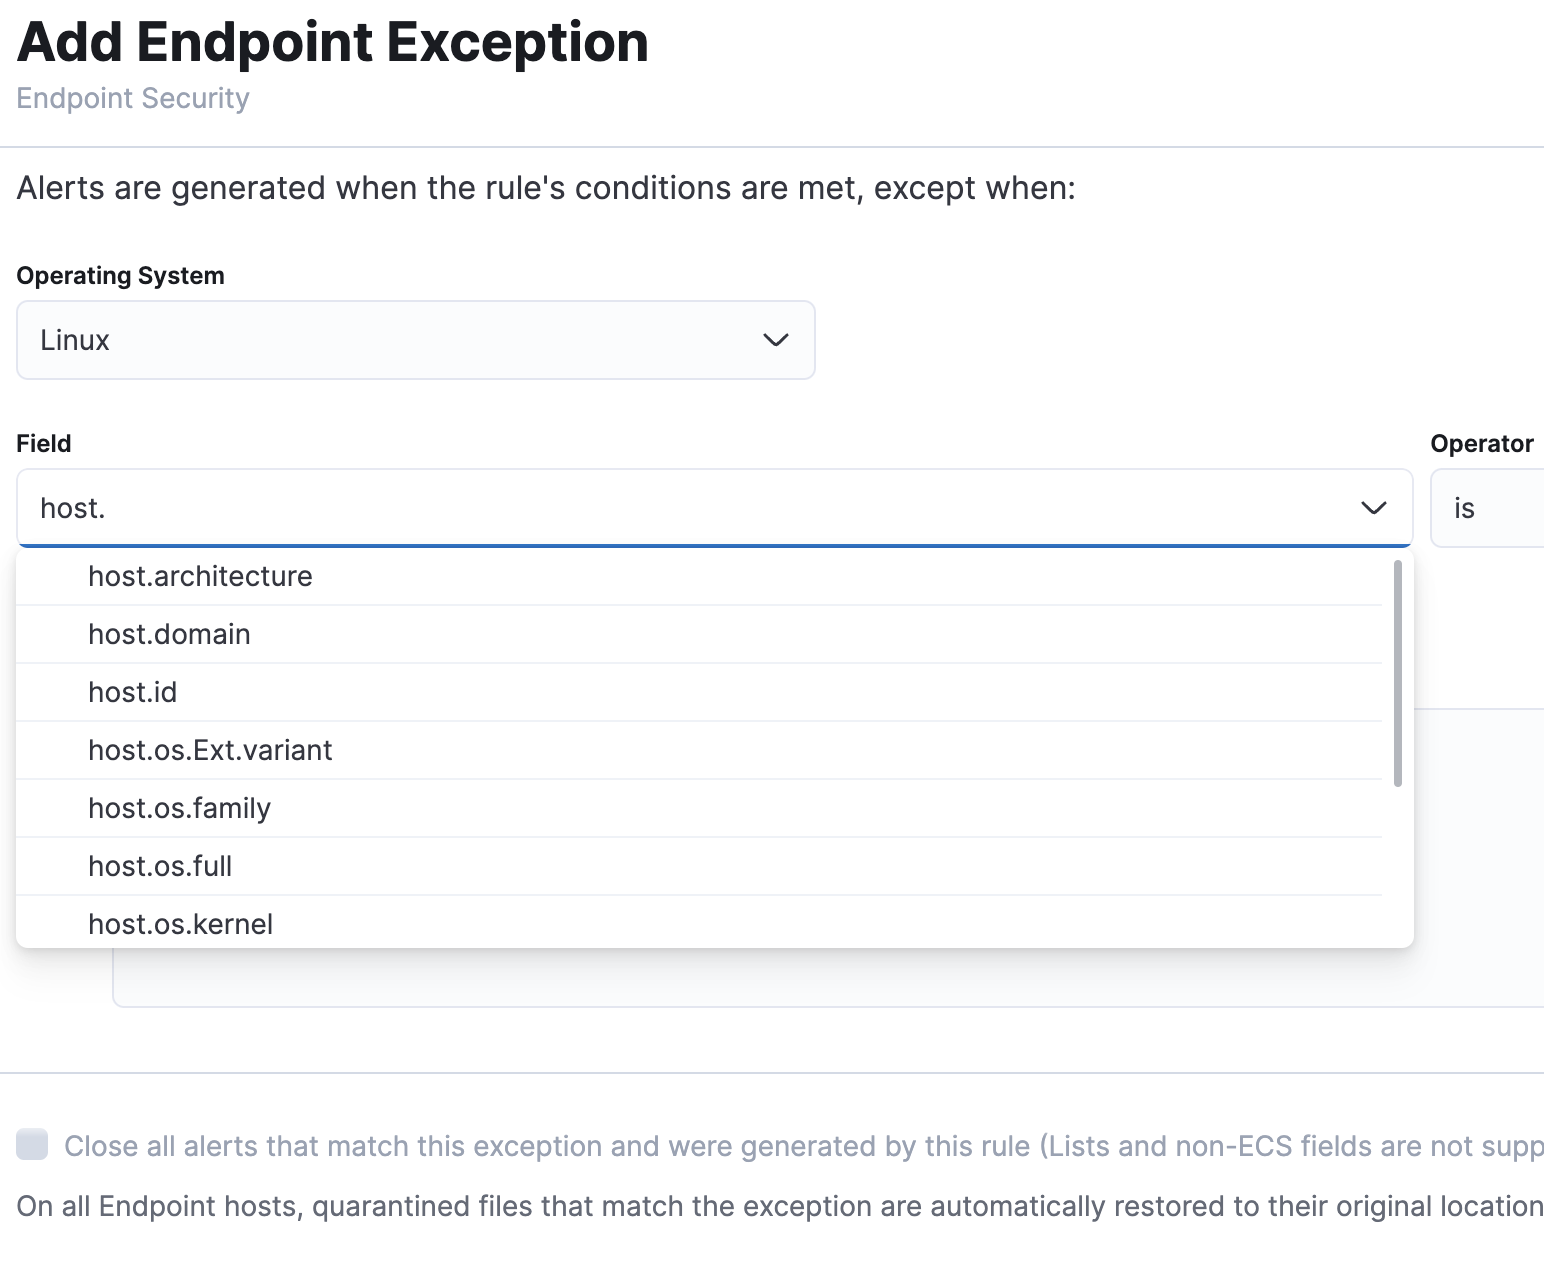Select host.os.kernel at the list bottom
The width and height of the screenshot is (1544, 1286).
click(180, 924)
